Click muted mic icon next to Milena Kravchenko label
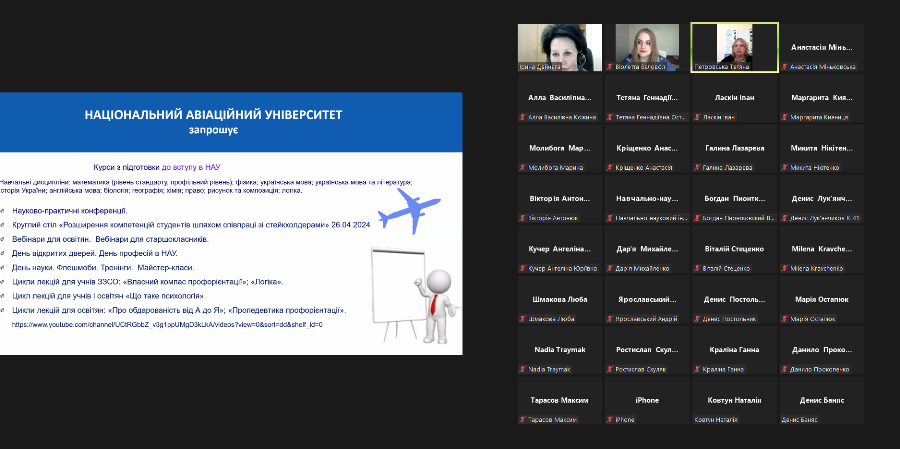Viewport: 900px width, 449px height. [785, 268]
